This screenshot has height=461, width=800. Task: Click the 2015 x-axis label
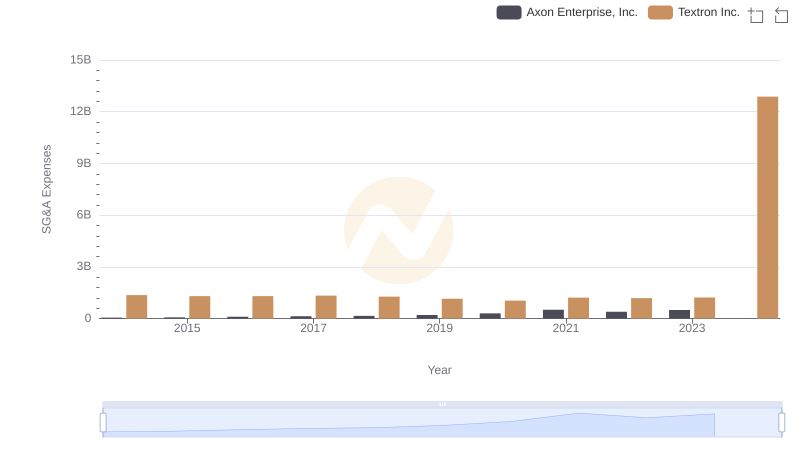187,328
